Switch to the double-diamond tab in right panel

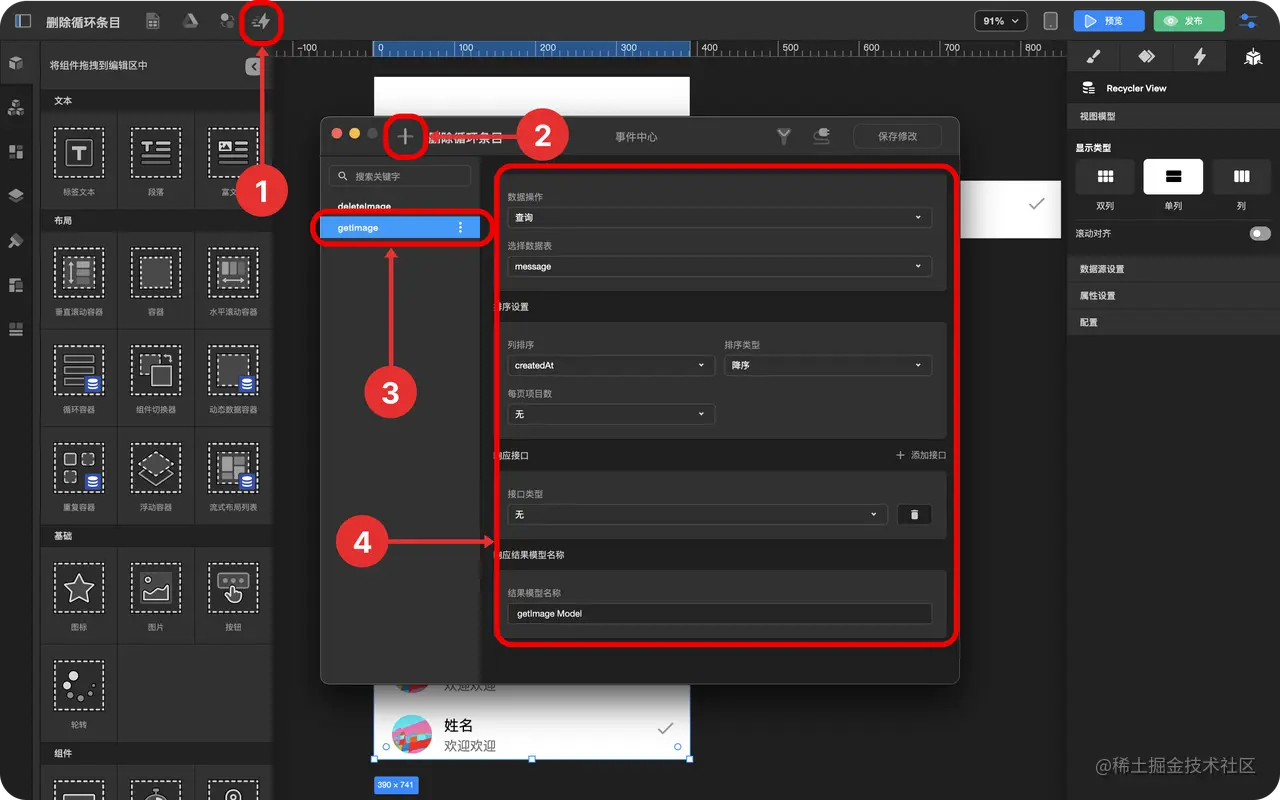pyautogui.click(x=1147, y=57)
